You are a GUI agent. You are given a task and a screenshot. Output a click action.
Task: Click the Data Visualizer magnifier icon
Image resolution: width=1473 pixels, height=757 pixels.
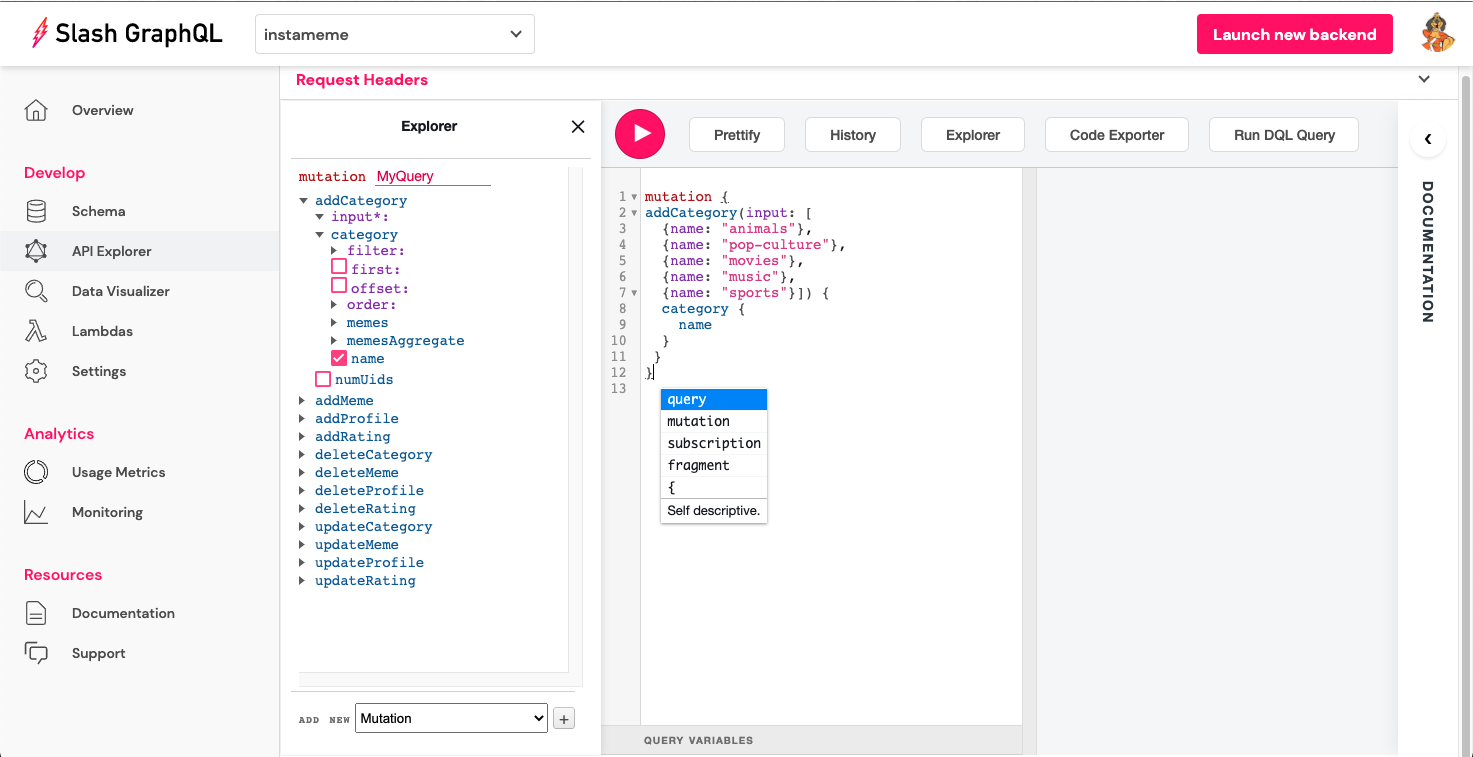[36, 291]
